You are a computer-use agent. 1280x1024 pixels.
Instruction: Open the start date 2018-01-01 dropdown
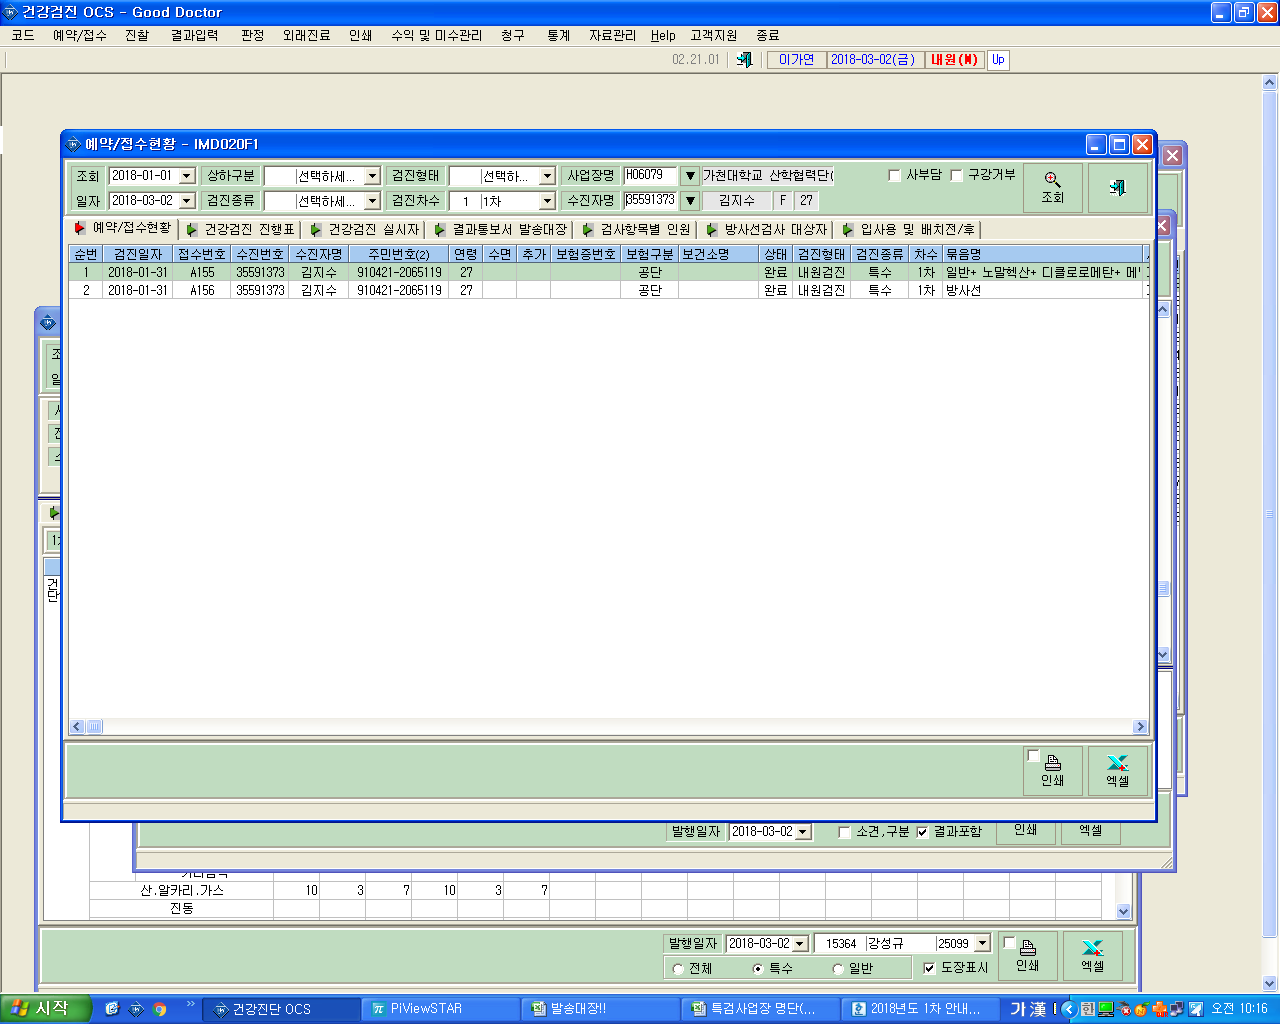[x=187, y=176]
